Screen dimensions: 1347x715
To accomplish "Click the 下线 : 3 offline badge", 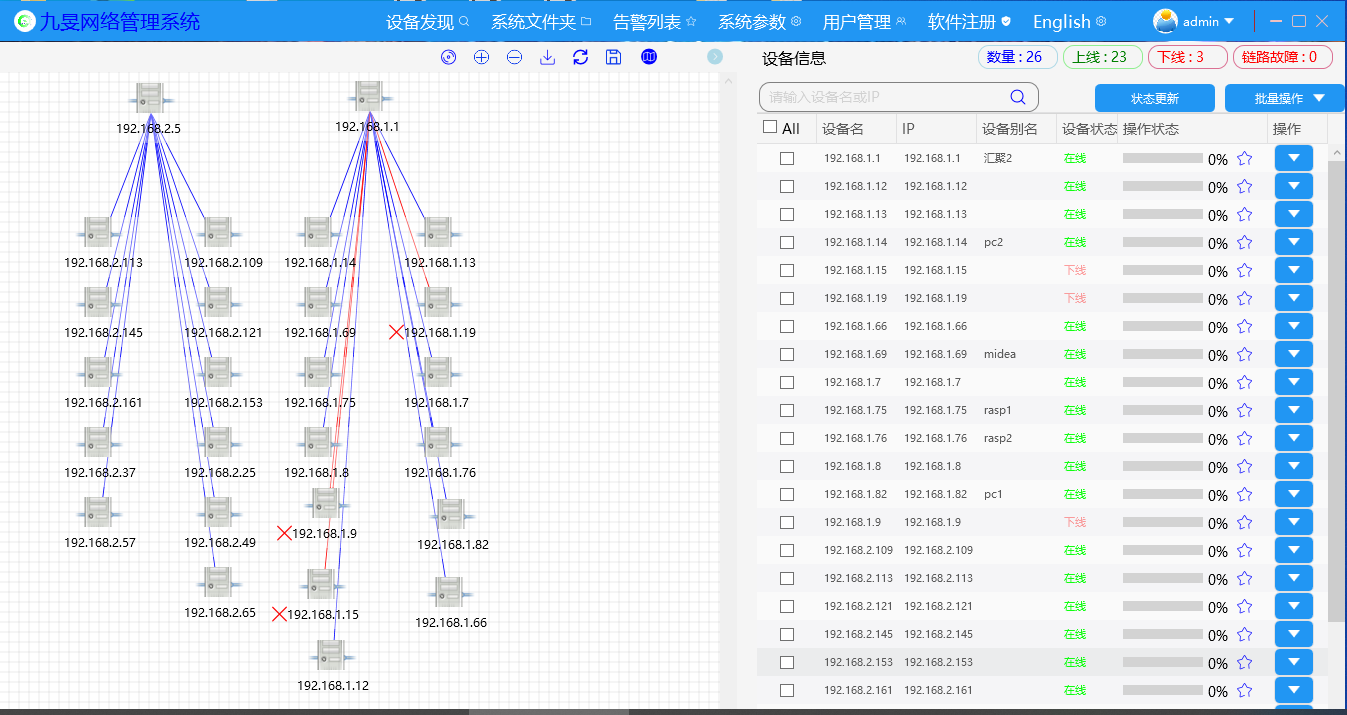I will click(x=1187, y=57).
